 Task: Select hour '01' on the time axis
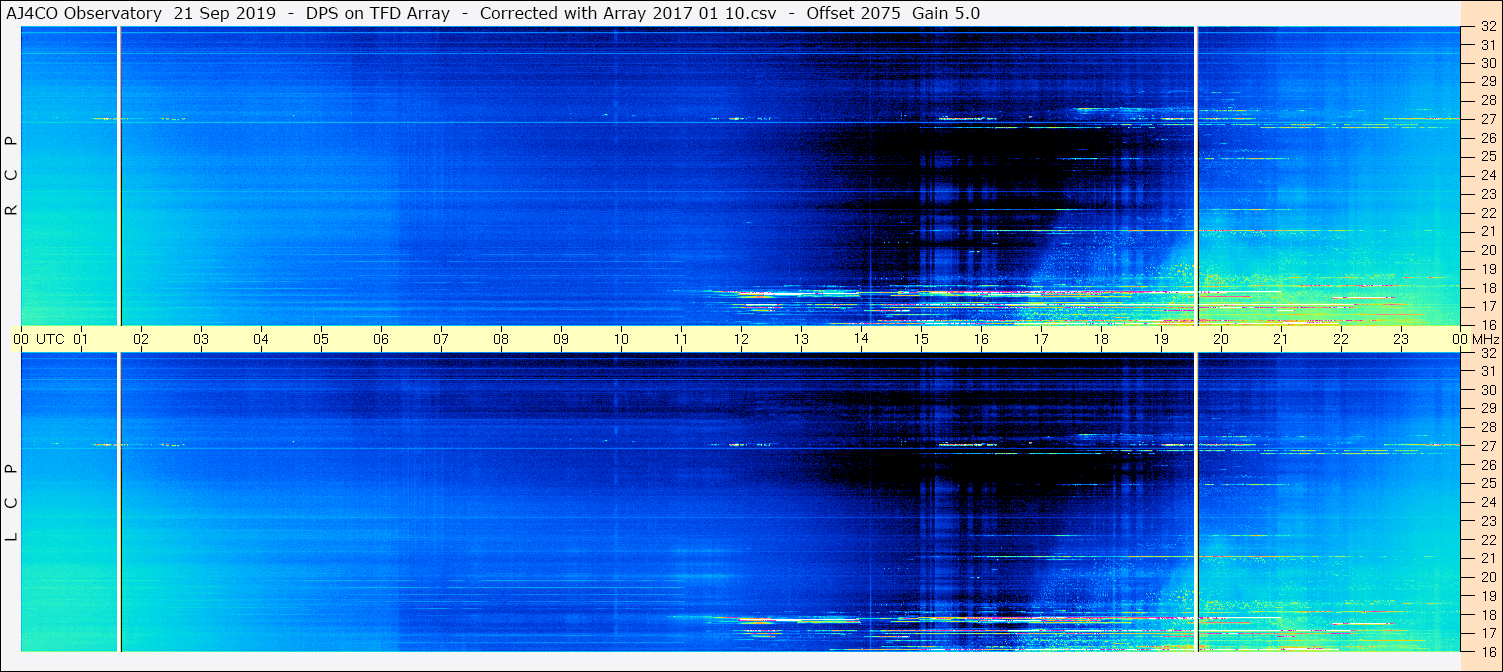[x=81, y=339]
